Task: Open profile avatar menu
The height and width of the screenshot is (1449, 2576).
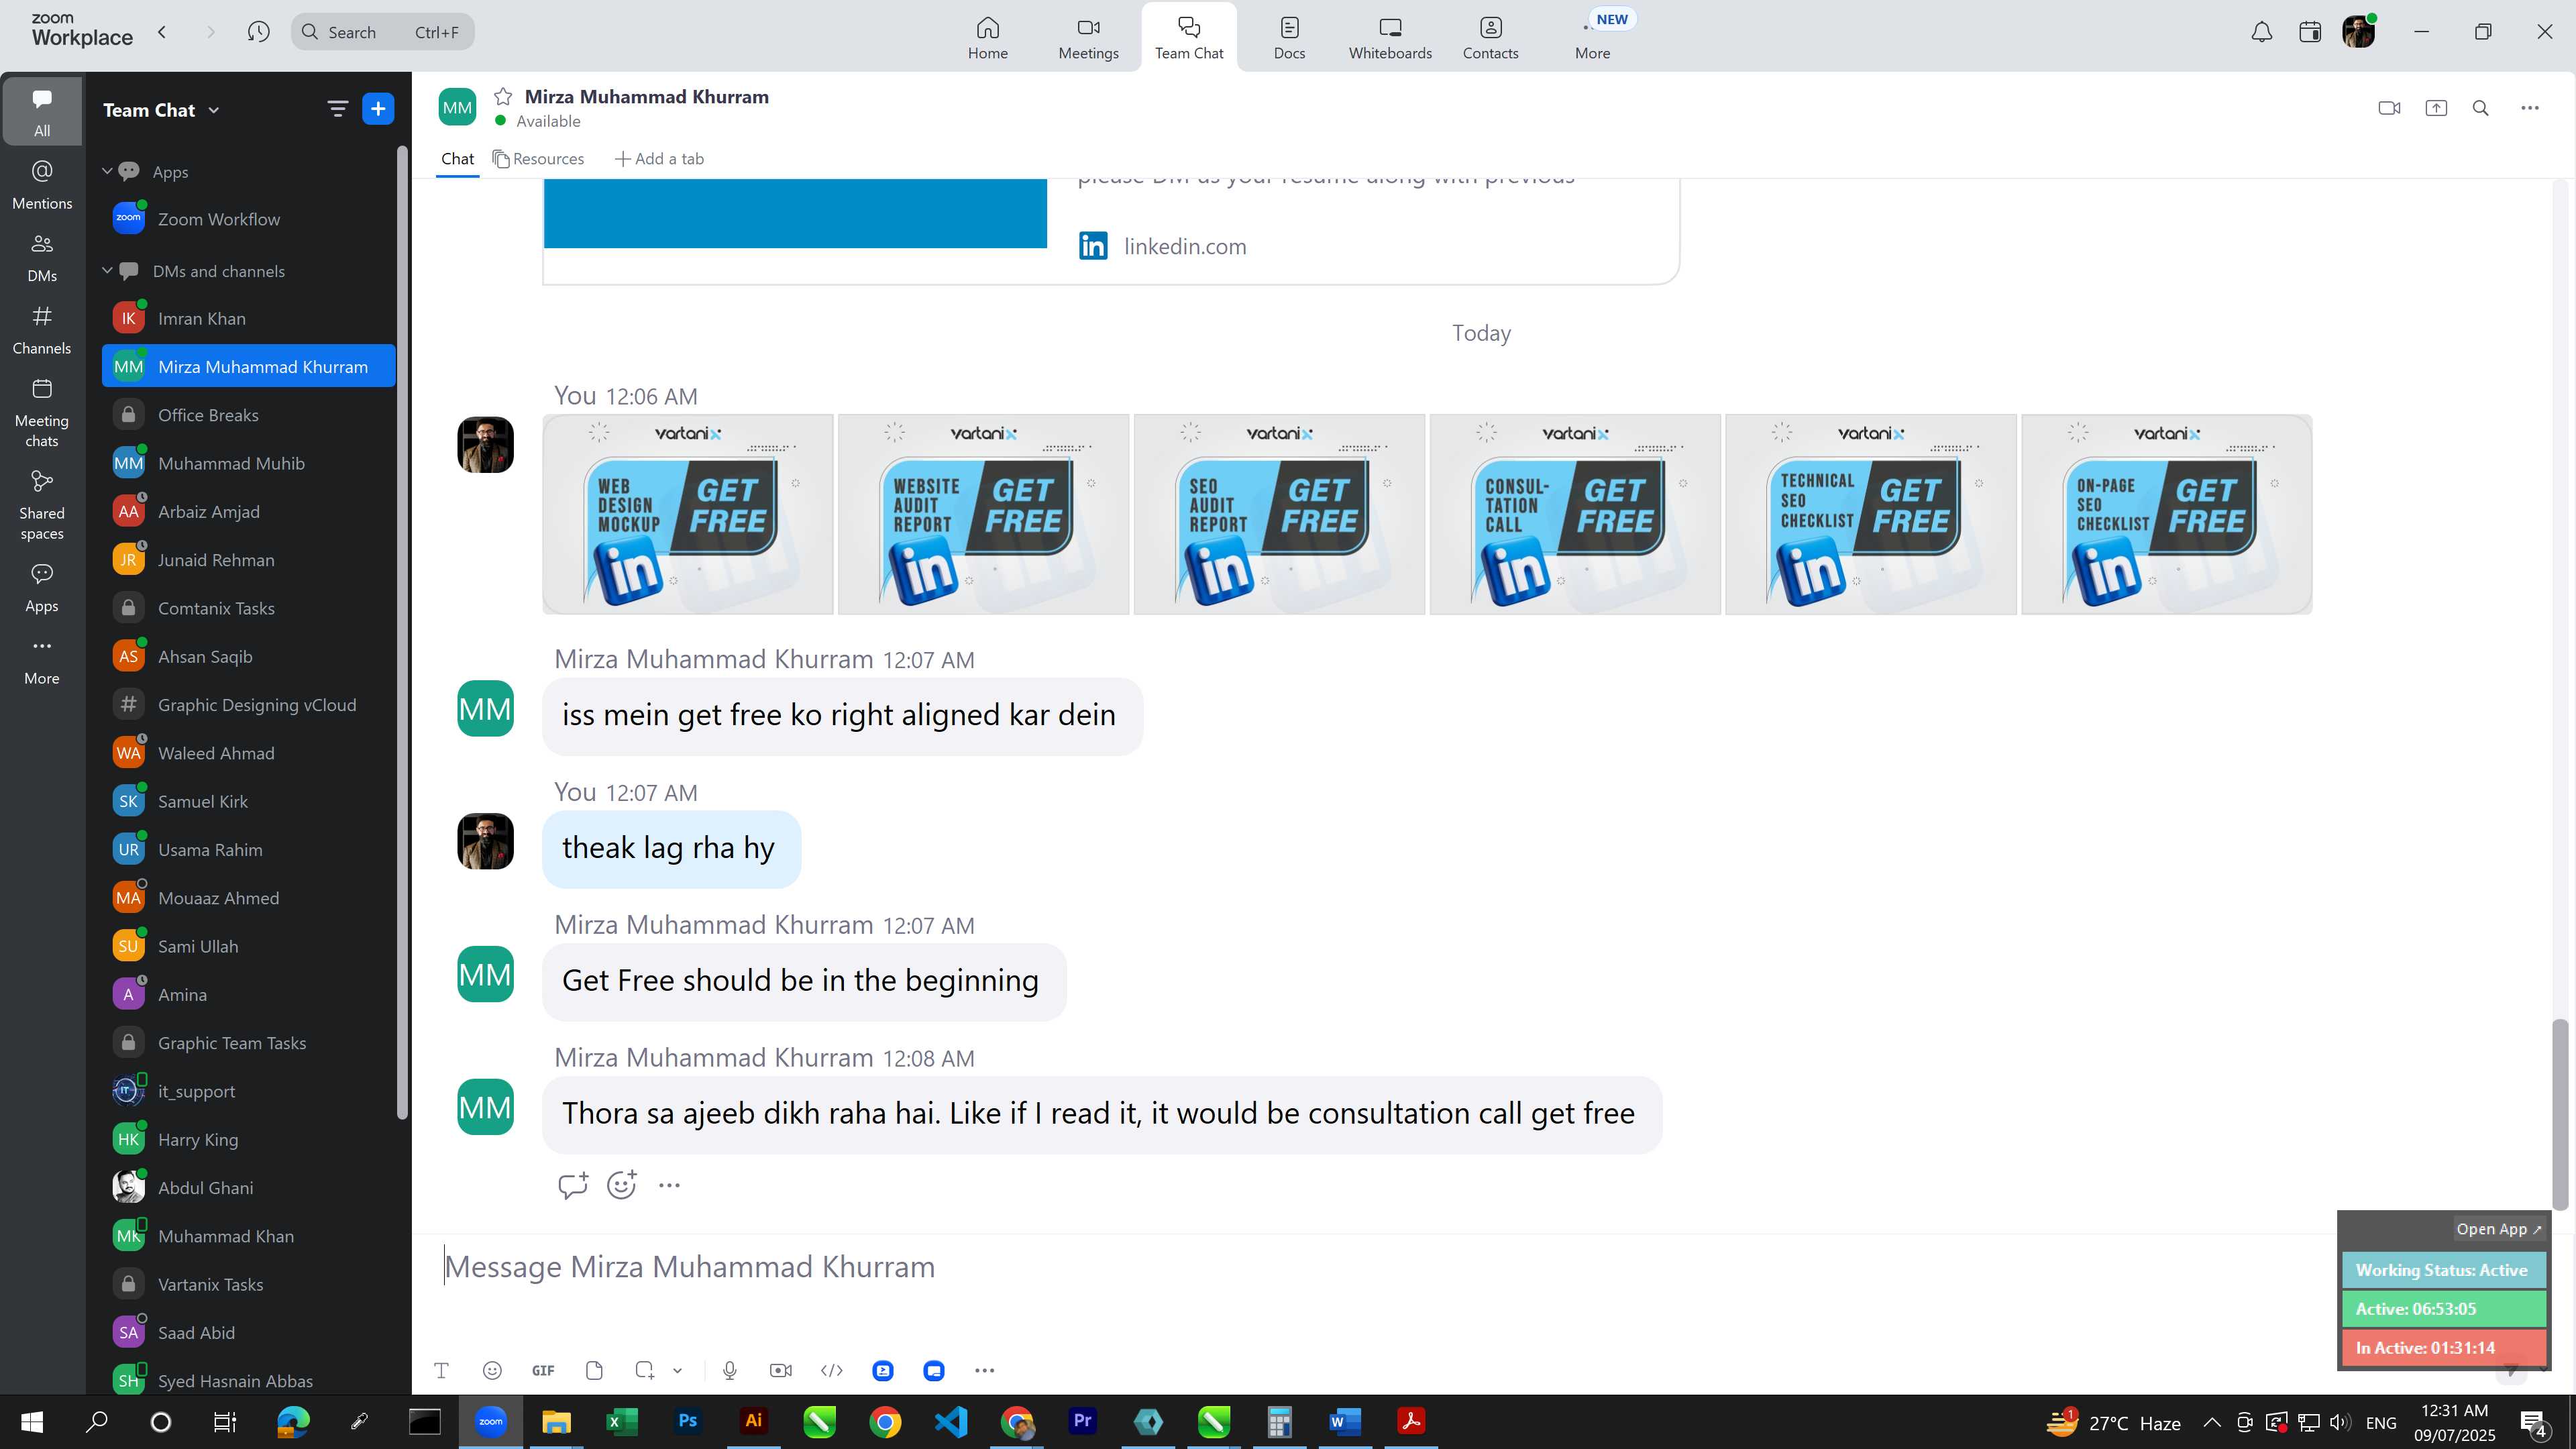Action: tap(2359, 32)
